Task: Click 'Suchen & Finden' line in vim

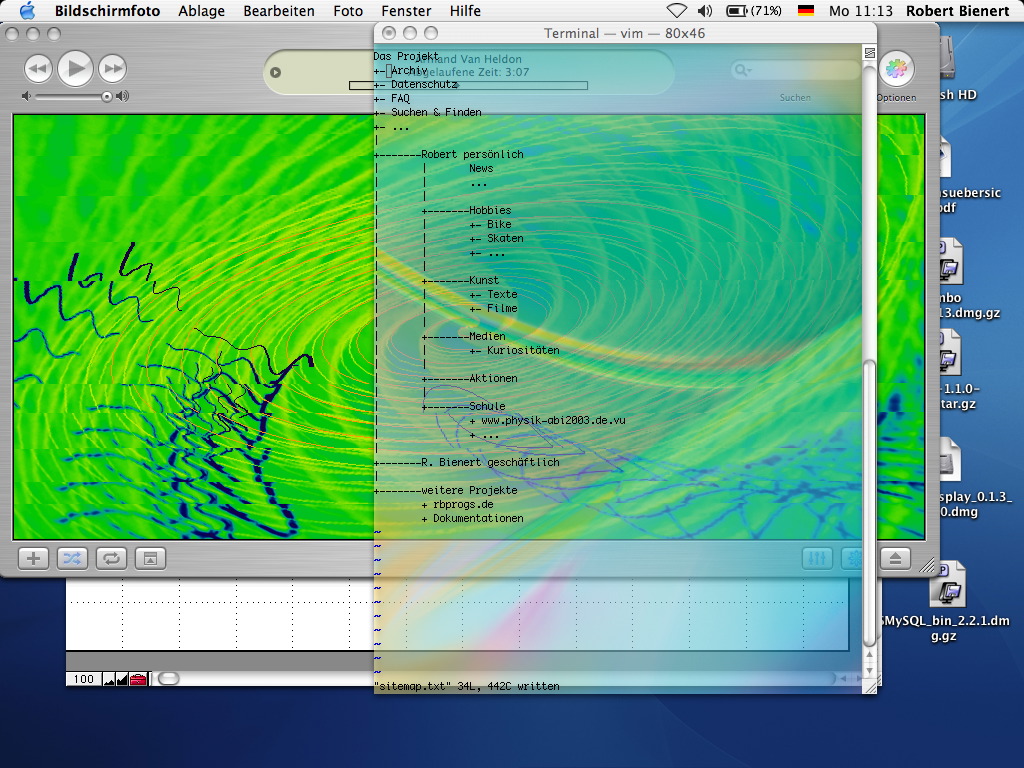Action: click(x=436, y=112)
